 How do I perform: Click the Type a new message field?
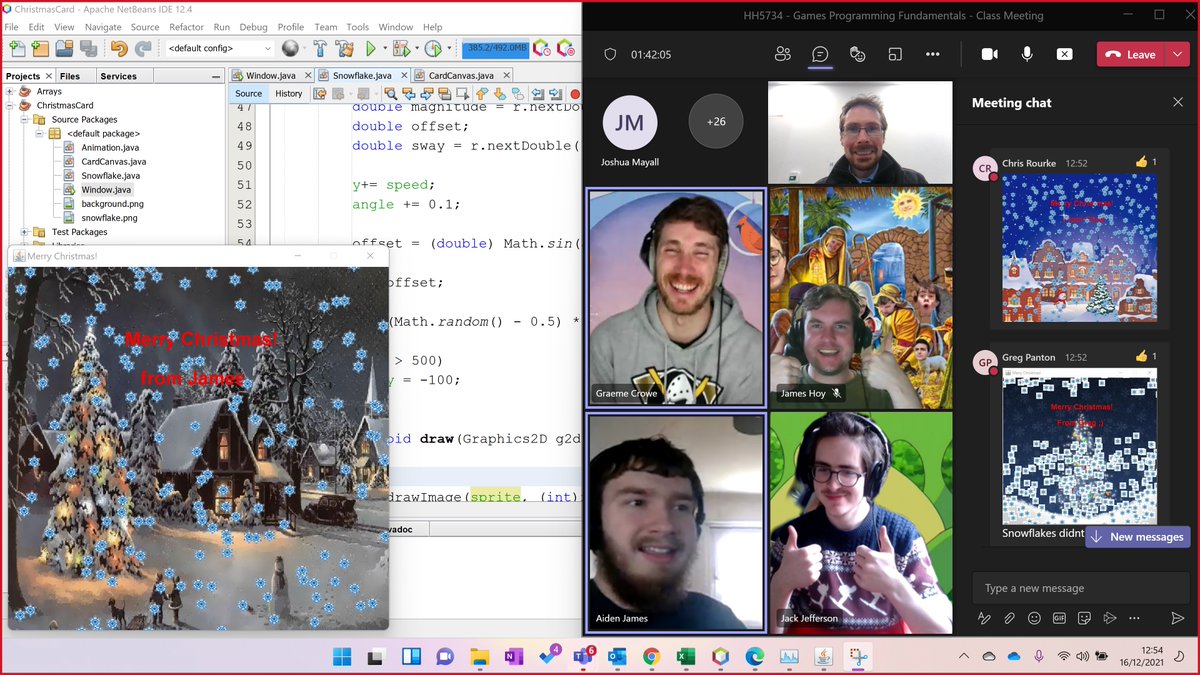click(1080, 588)
